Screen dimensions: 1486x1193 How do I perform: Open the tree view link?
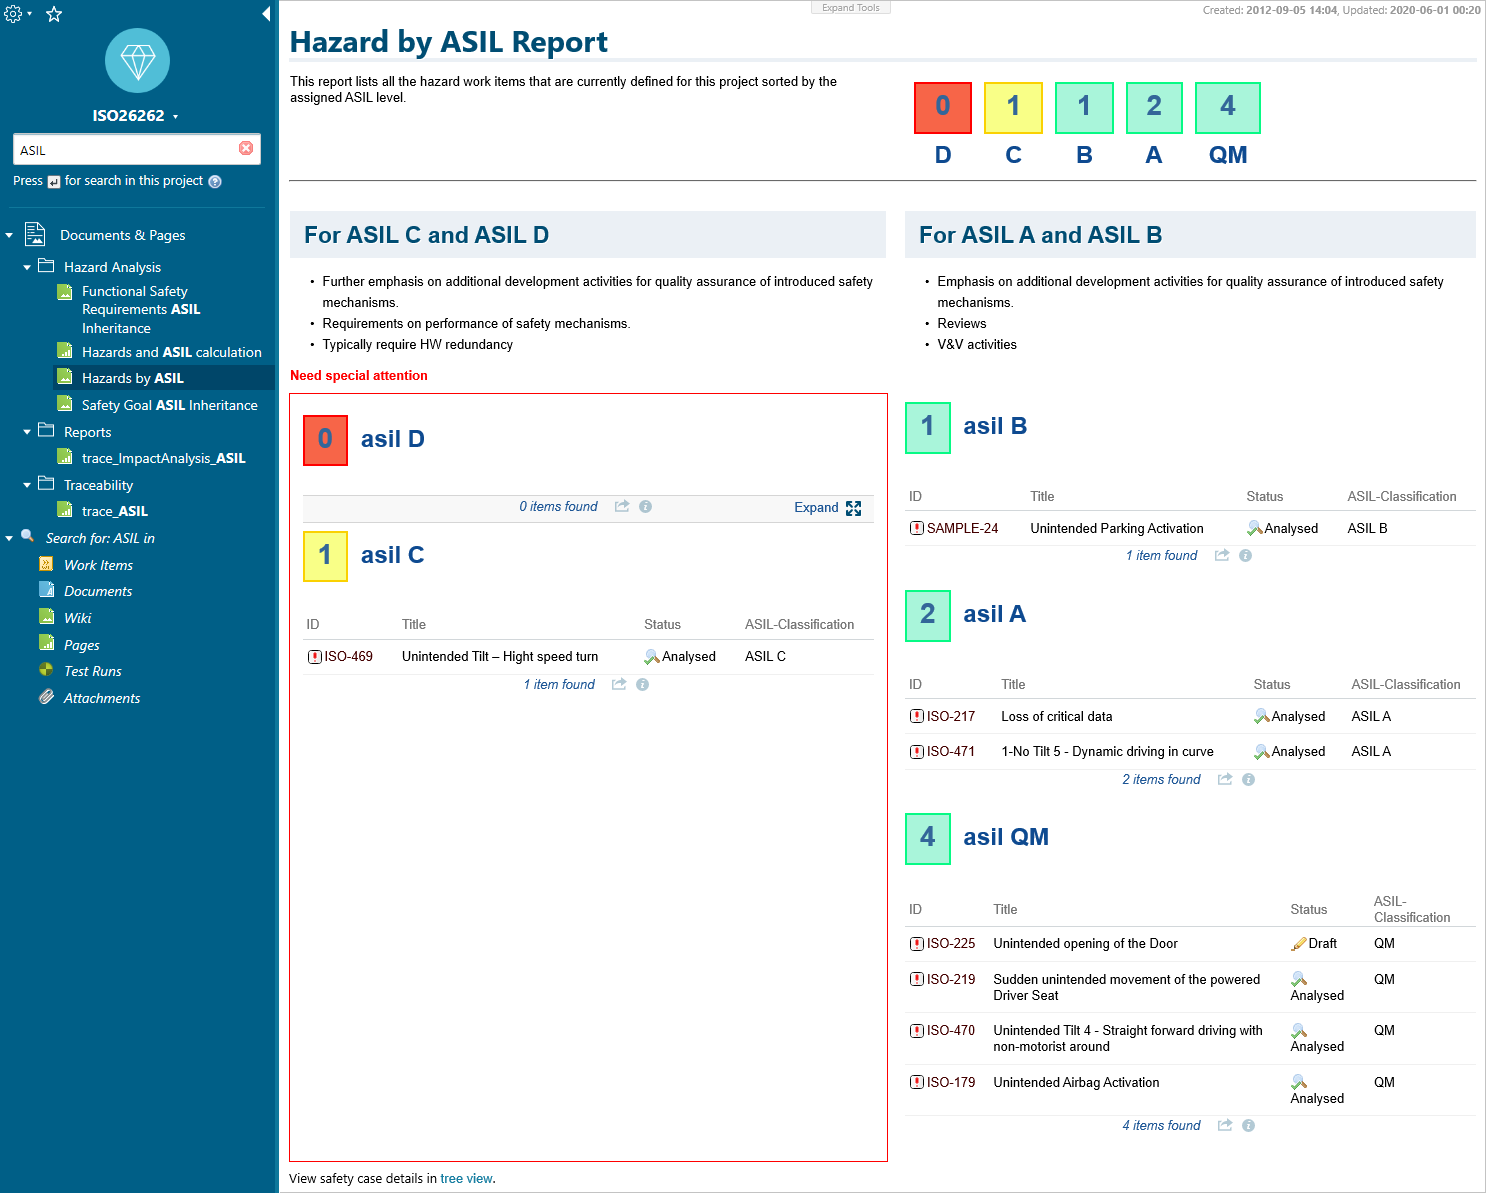(x=466, y=1179)
